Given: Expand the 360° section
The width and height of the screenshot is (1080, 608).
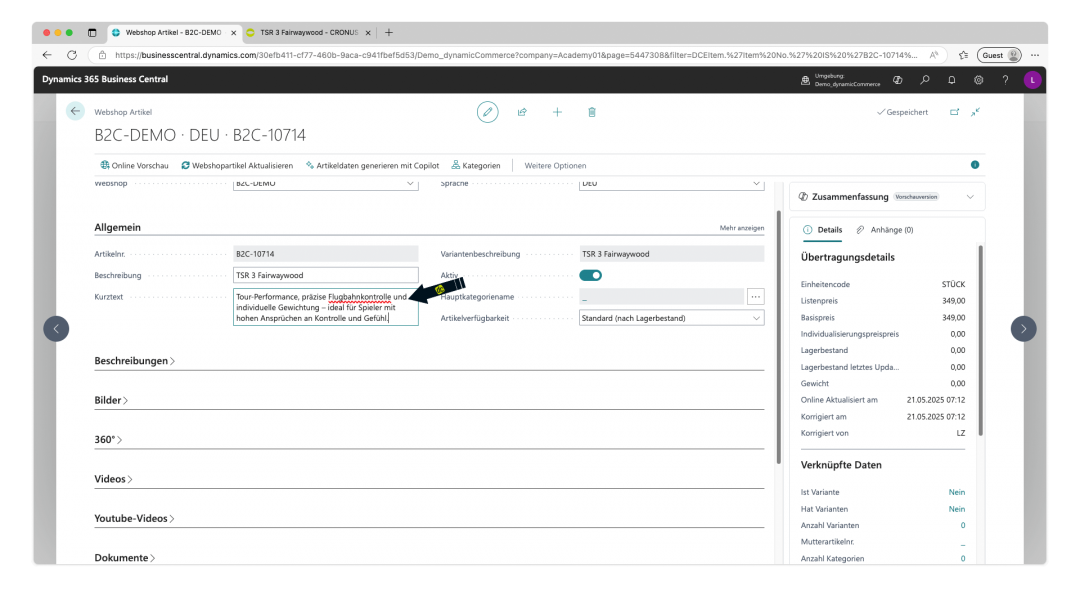Looking at the screenshot, I should point(108,439).
